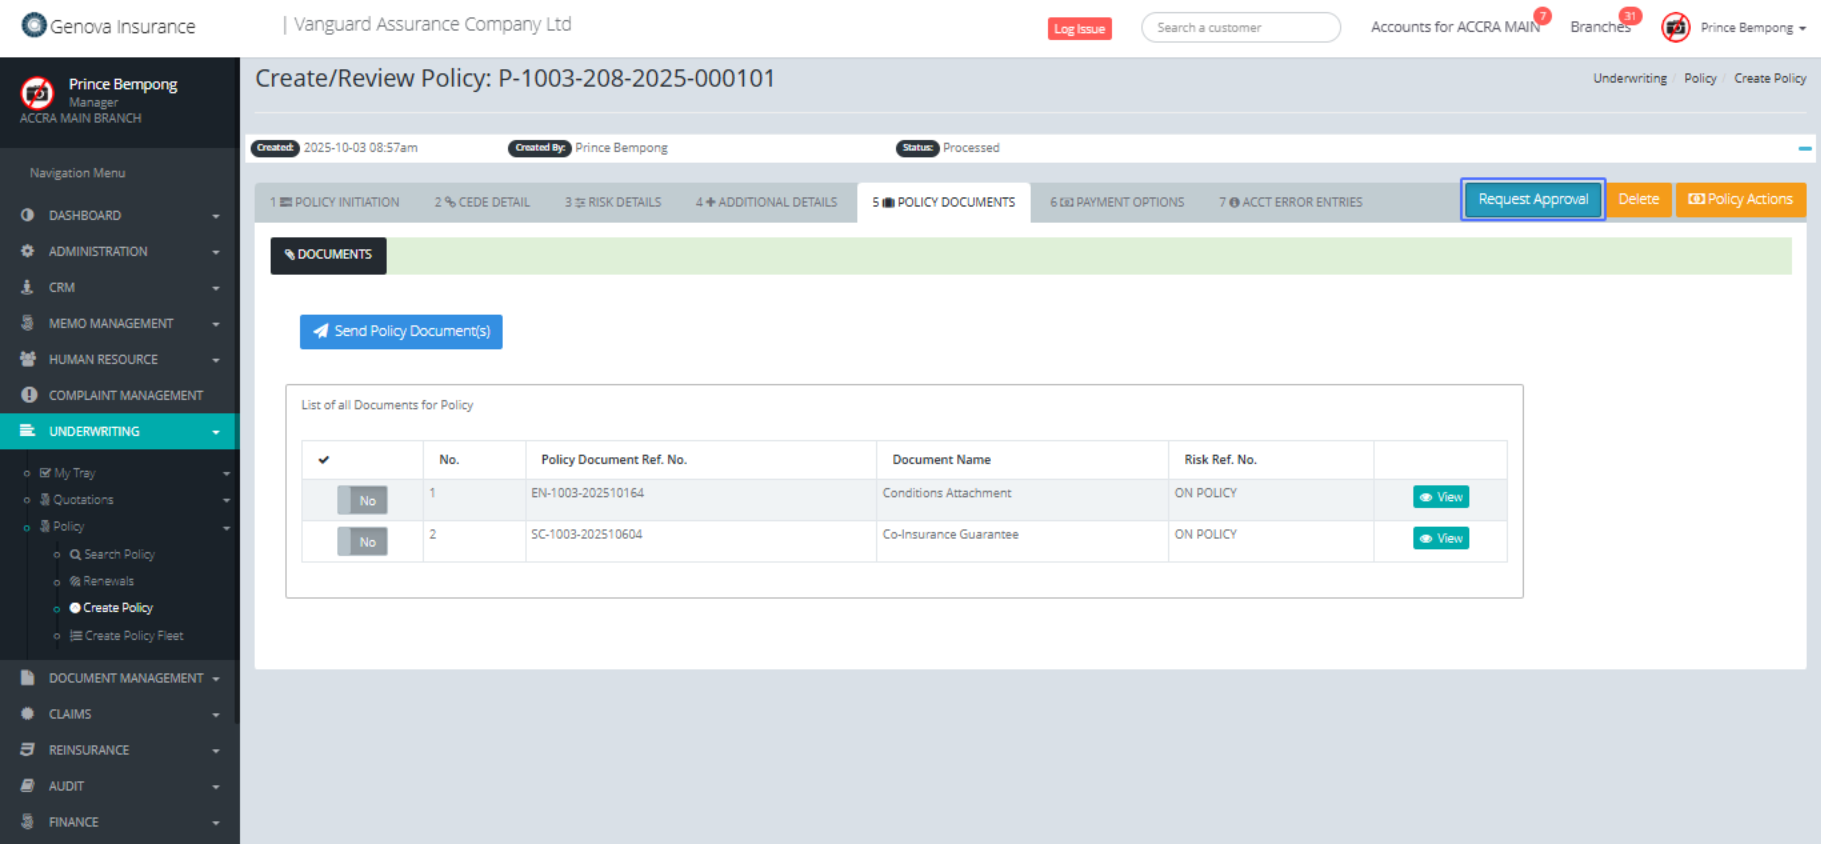1821x844 pixels.
Task: Open the Prince Bempong user dropdown
Action: [x=1753, y=28]
